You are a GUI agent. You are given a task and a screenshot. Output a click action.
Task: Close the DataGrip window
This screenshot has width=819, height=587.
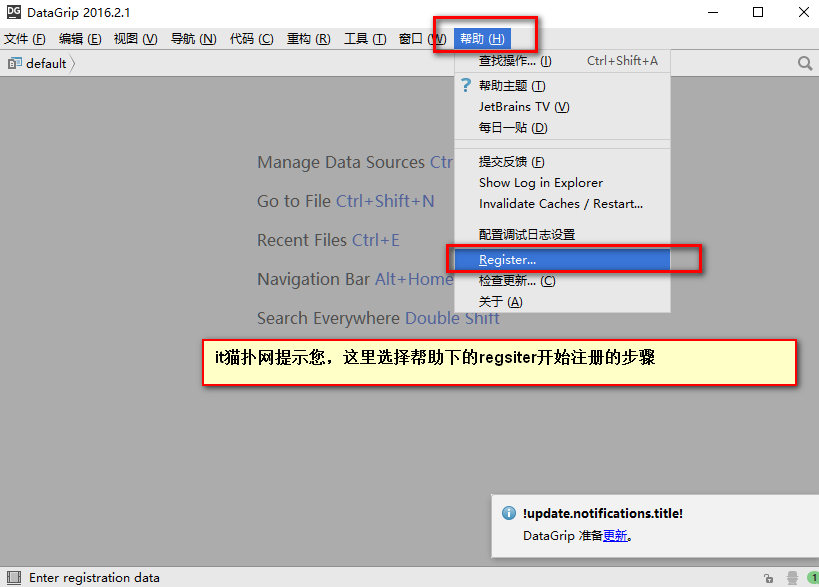(x=804, y=12)
